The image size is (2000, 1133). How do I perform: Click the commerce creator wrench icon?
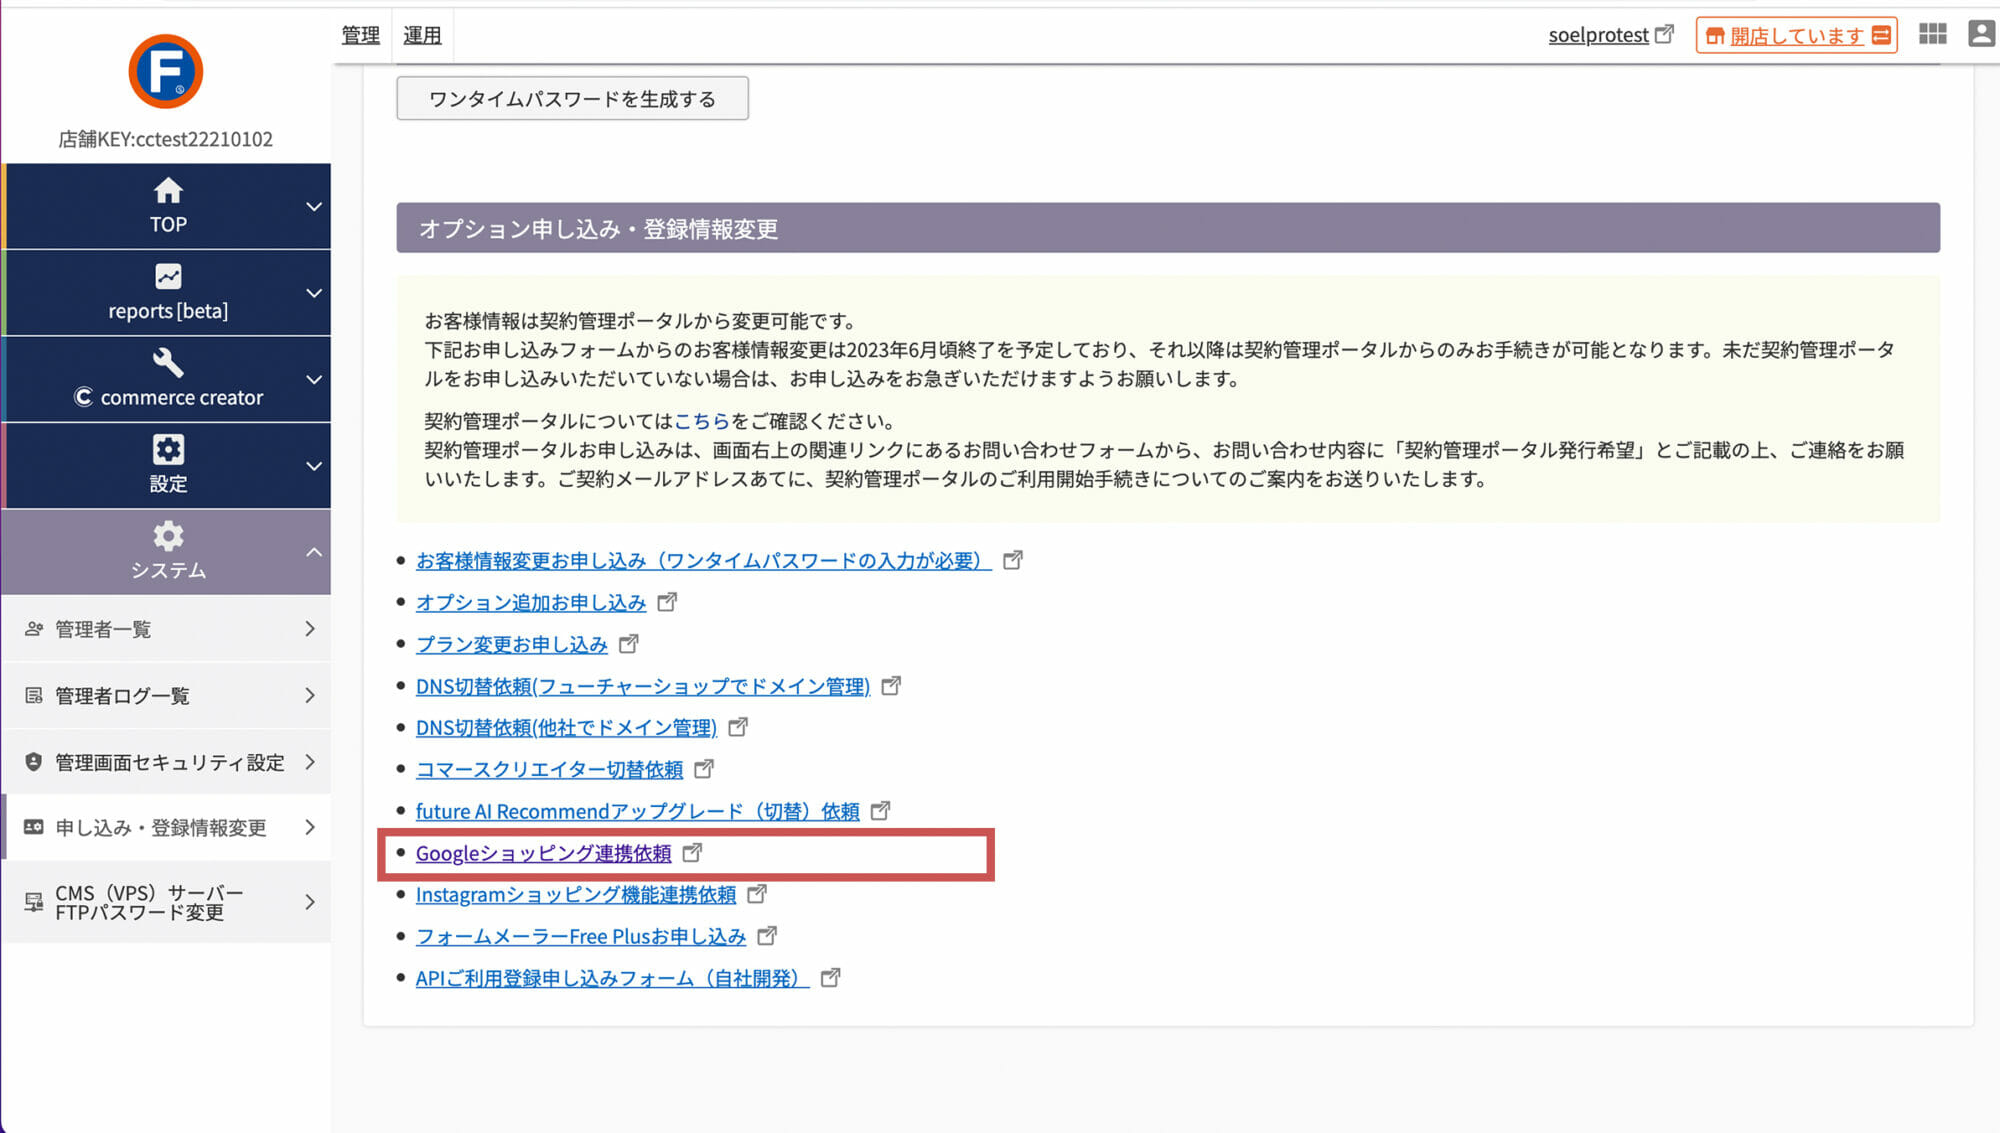pyautogui.click(x=168, y=362)
